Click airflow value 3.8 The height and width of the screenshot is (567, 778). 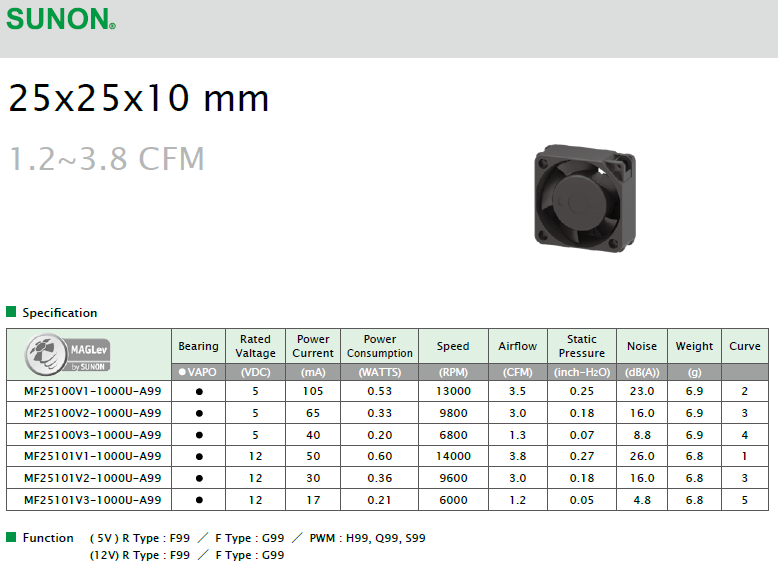[518, 456]
